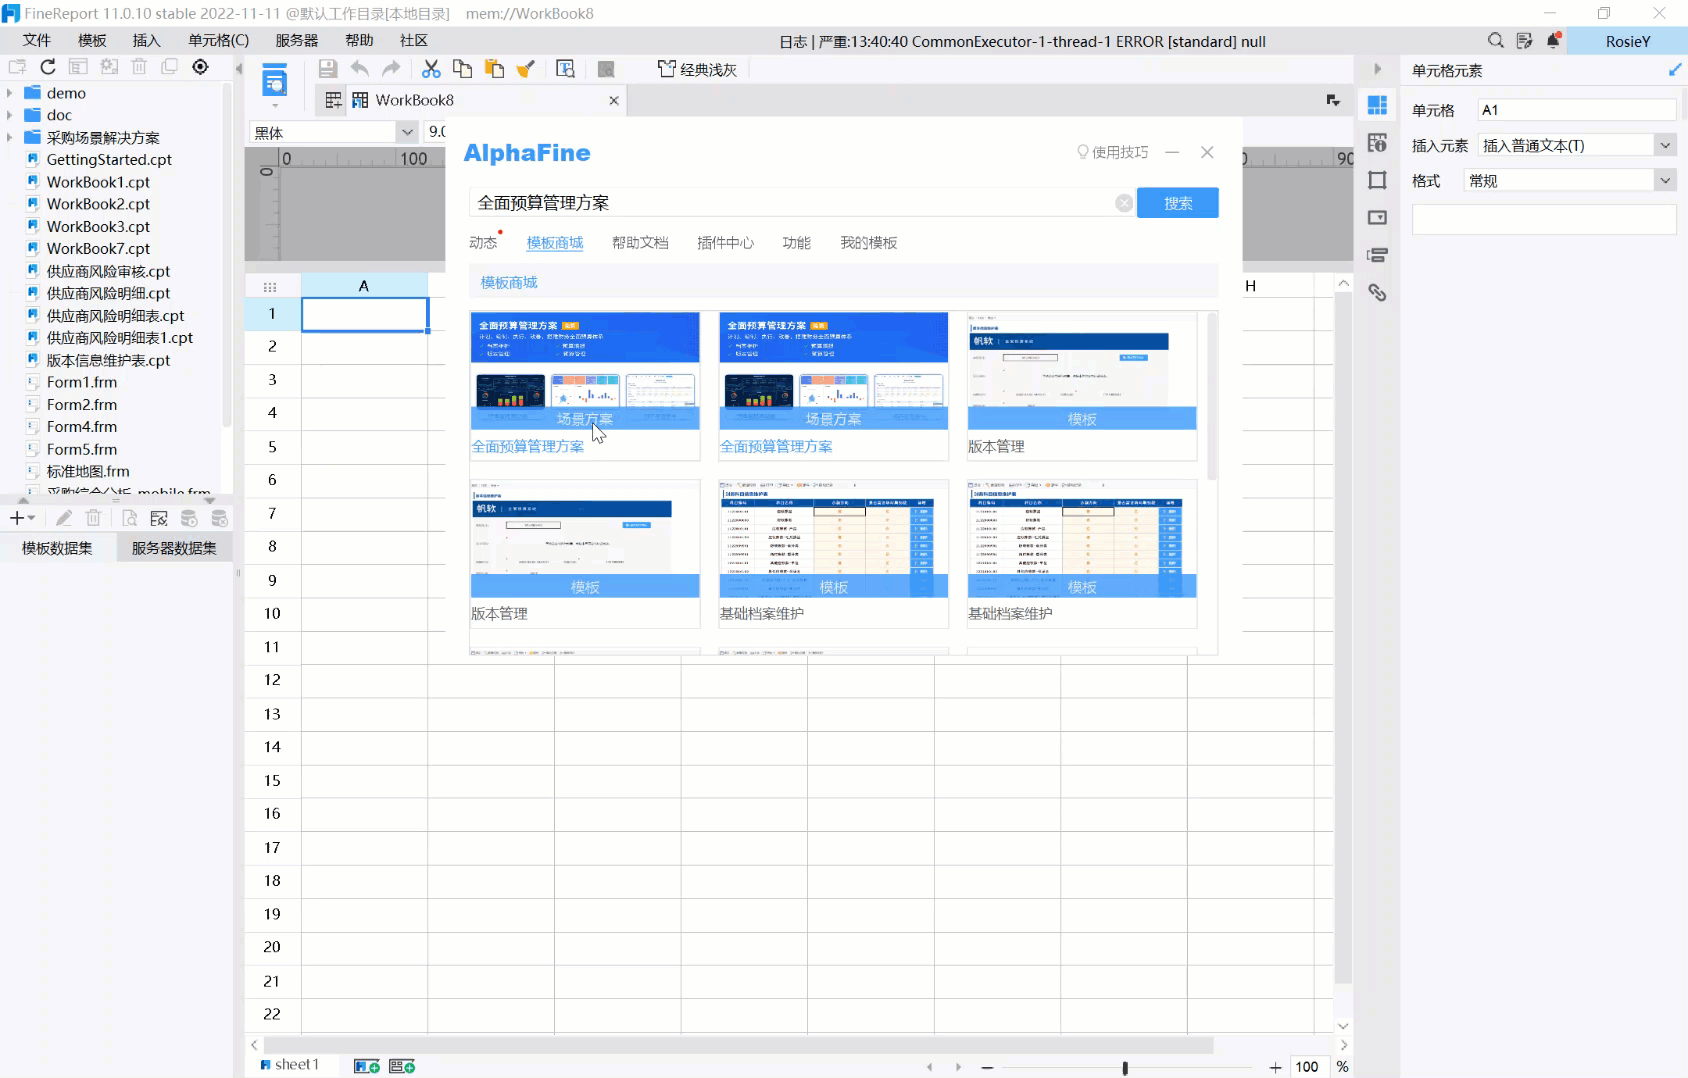Copy the selected cell
This screenshot has width=1688, height=1078.
click(x=462, y=69)
